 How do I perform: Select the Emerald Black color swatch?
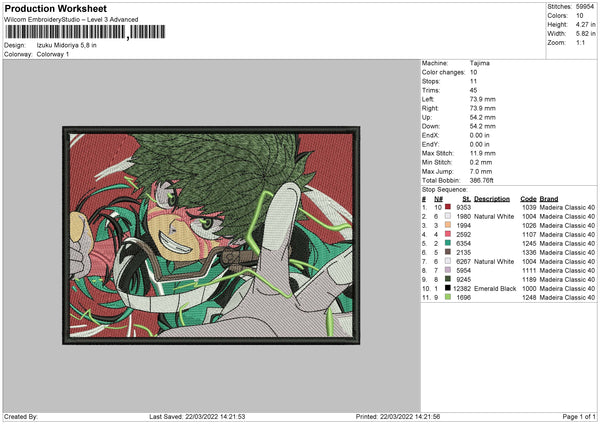coord(447,288)
